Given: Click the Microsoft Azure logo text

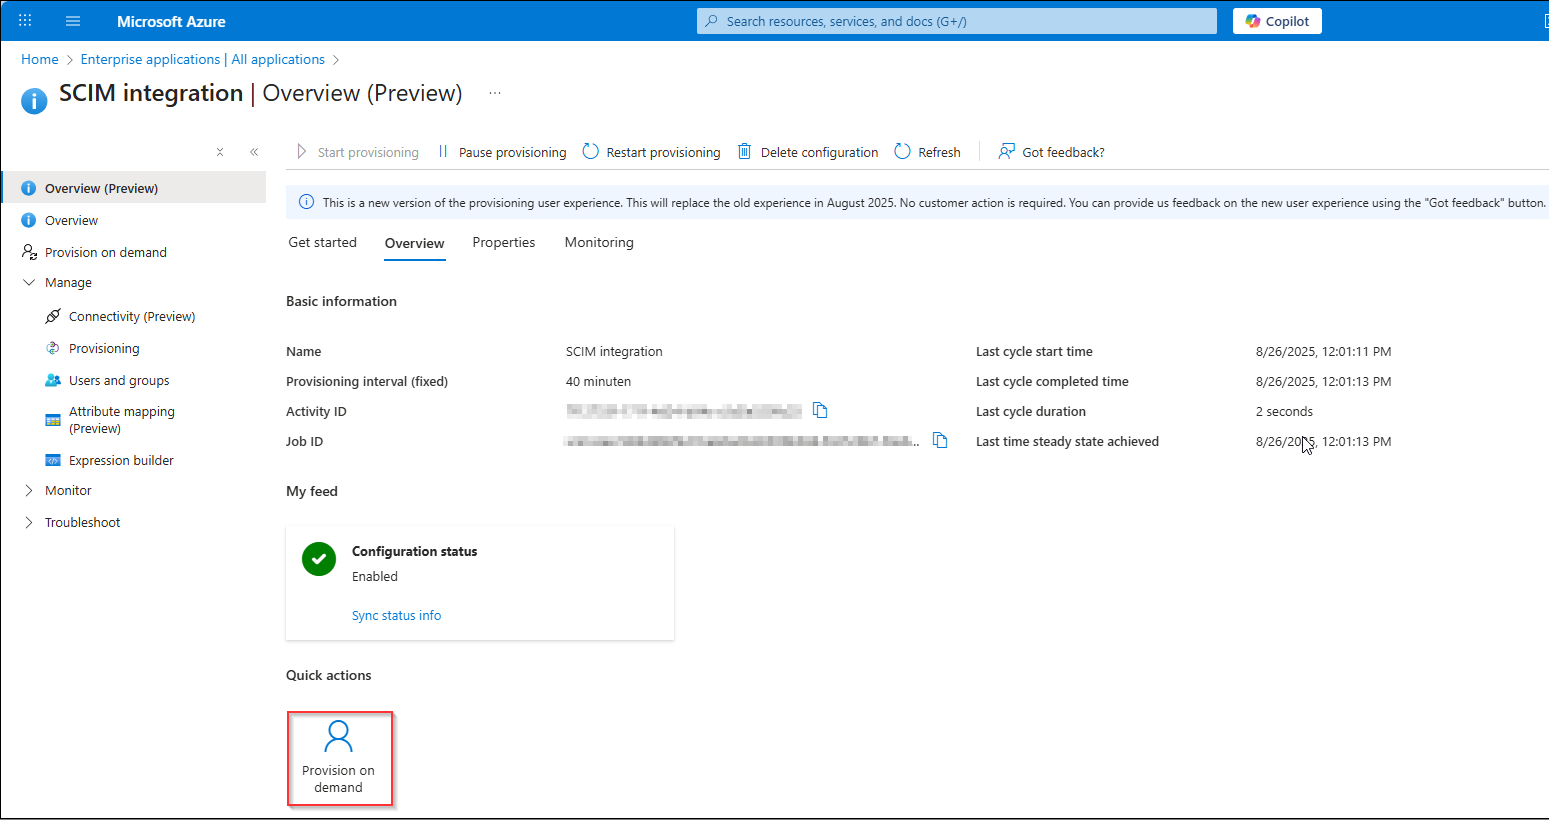Looking at the screenshot, I should [171, 21].
